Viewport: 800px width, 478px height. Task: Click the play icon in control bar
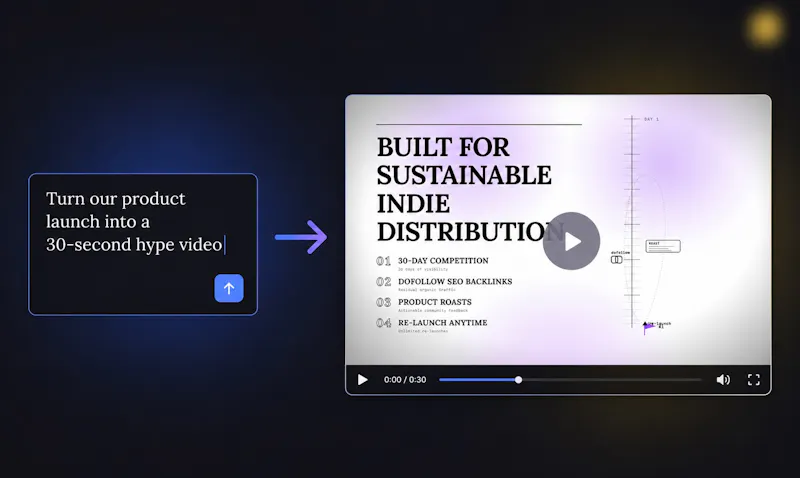363,380
